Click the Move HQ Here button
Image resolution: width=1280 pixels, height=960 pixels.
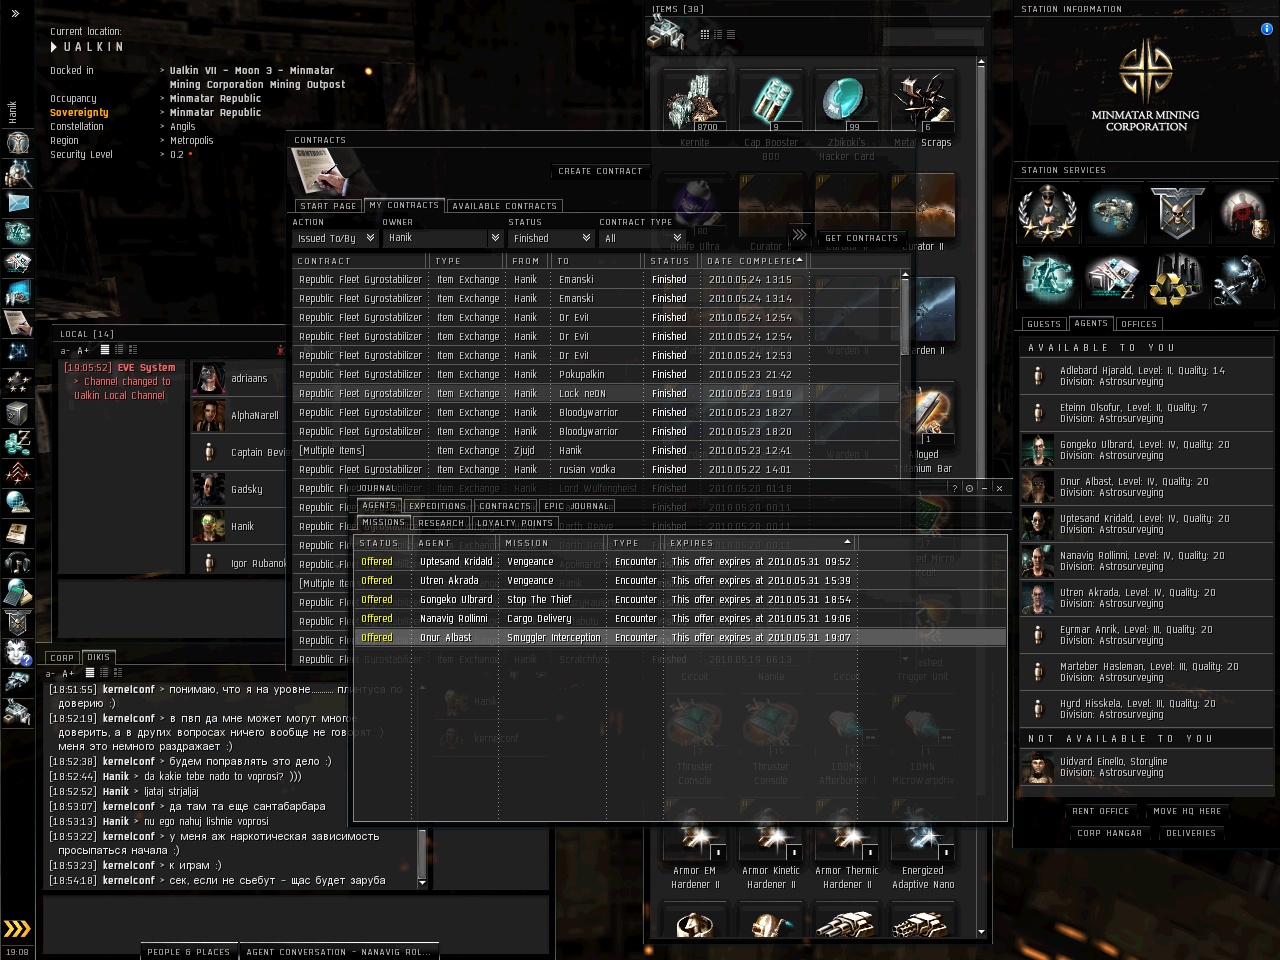click(x=1187, y=811)
